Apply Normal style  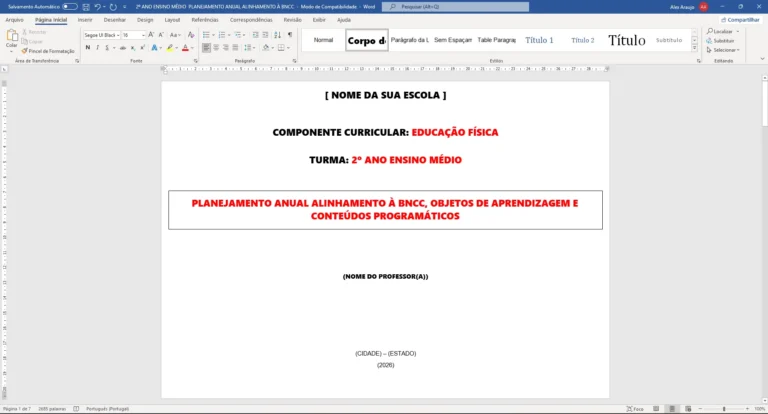[x=323, y=40]
